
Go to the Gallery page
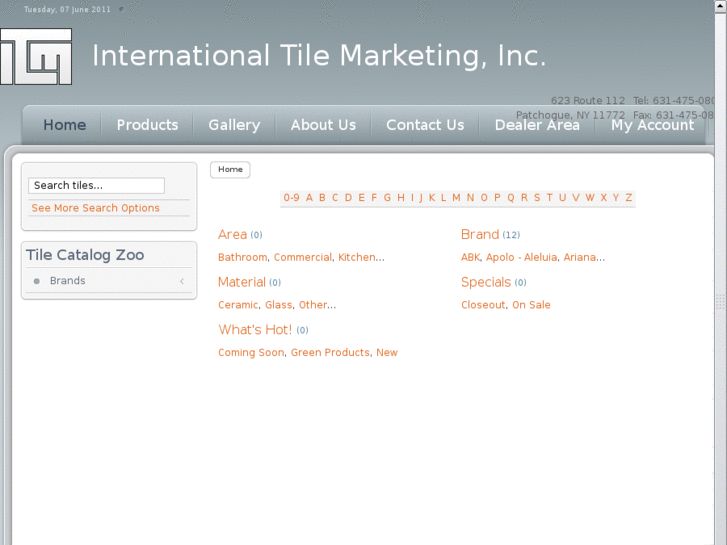coord(234,125)
